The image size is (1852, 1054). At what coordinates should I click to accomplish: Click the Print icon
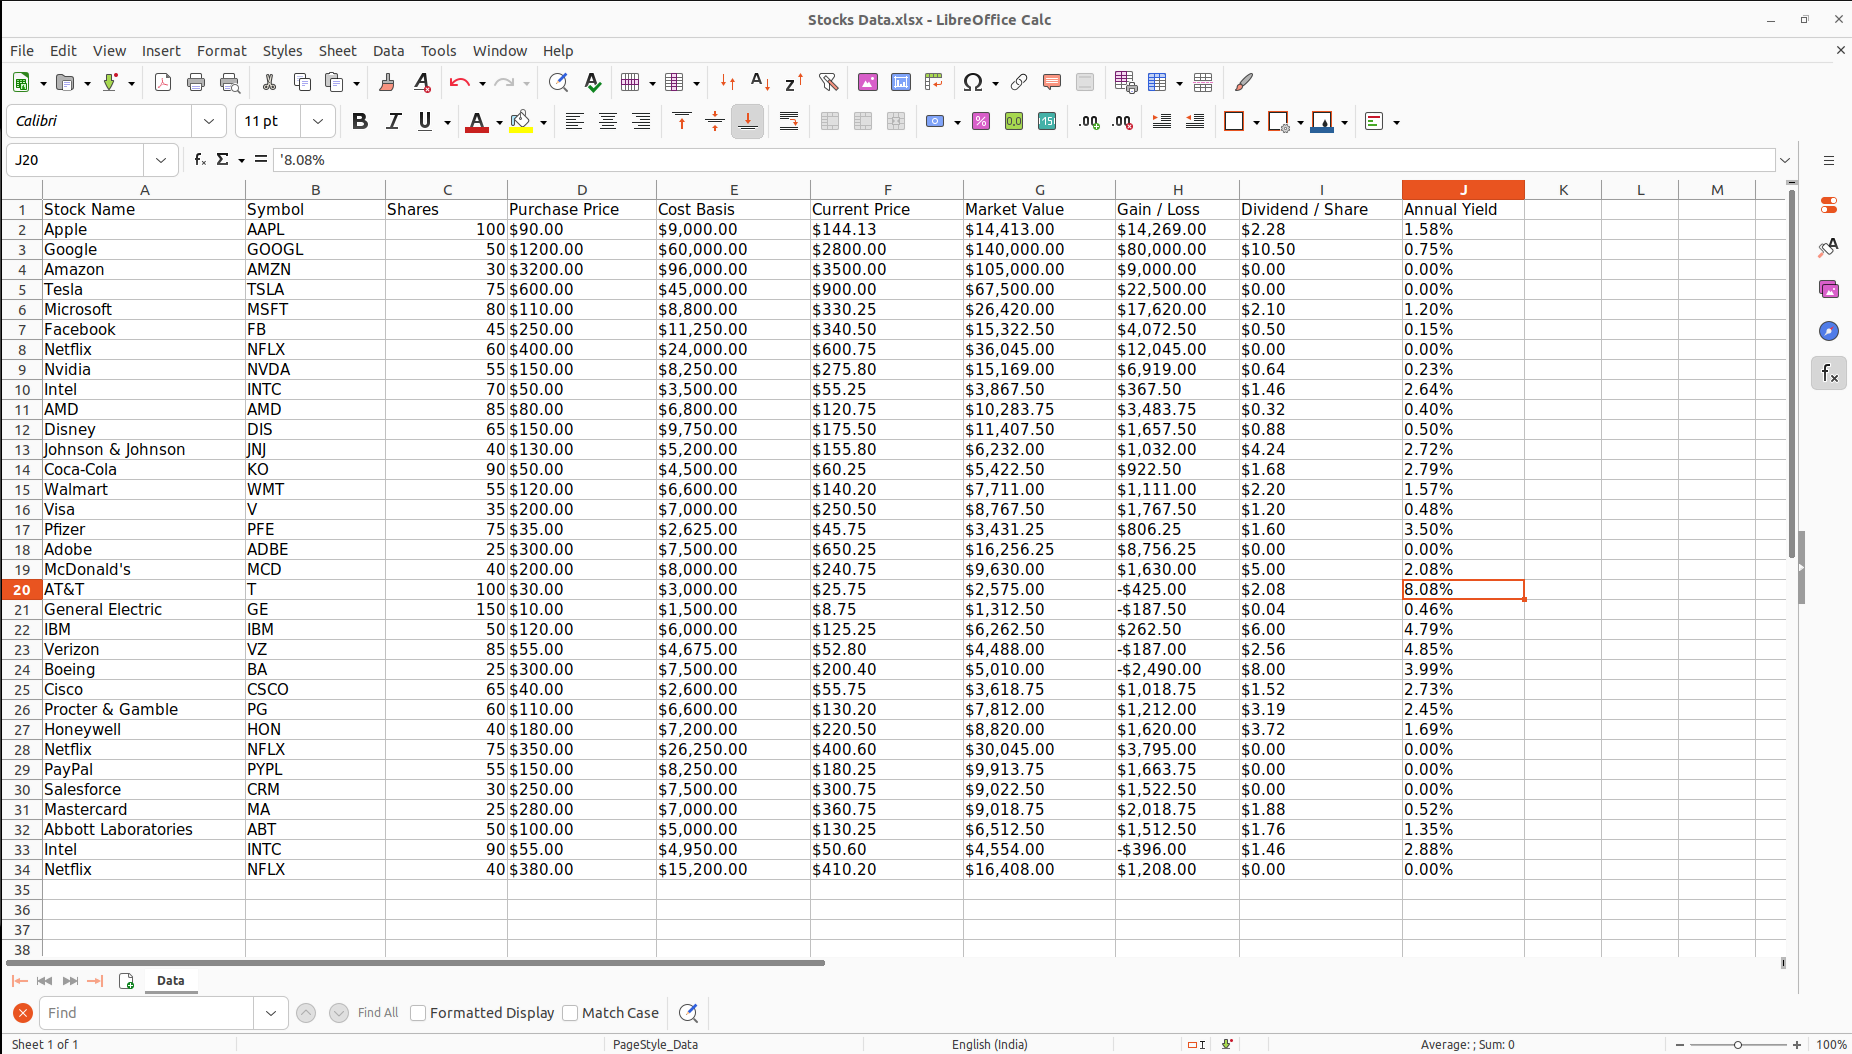tap(196, 82)
